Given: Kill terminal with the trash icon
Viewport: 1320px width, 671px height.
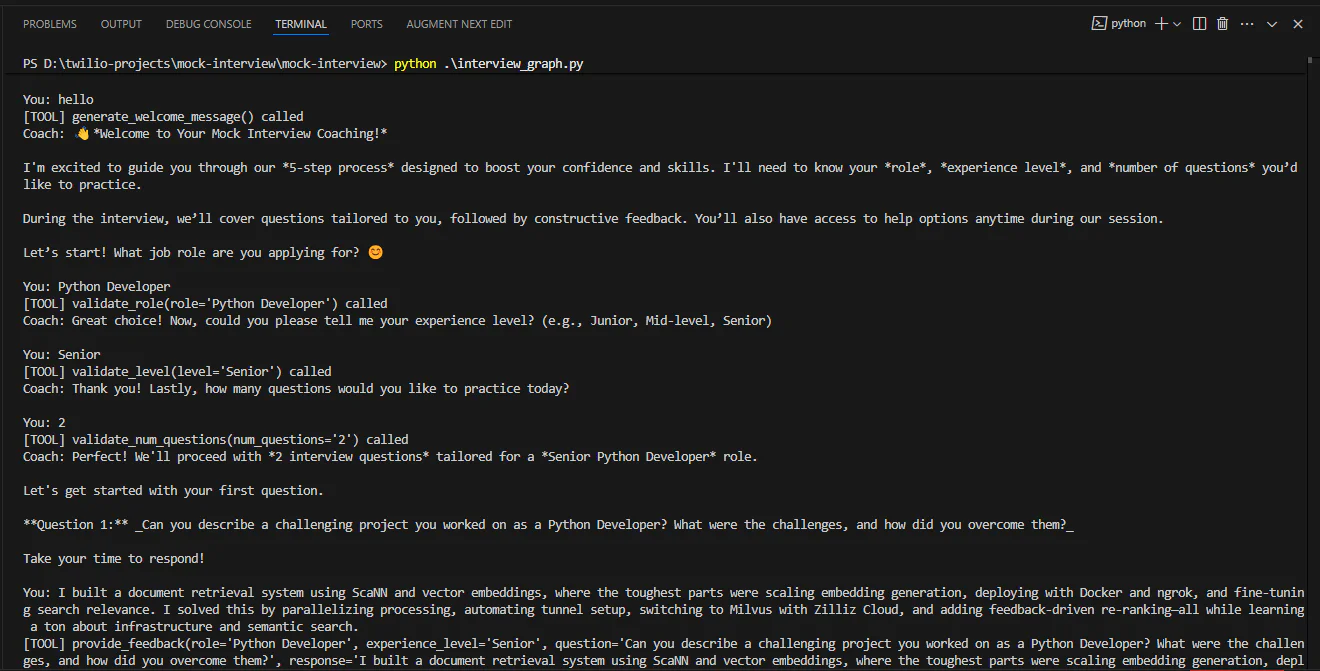Looking at the screenshot, I should [x=1222, y=23].
